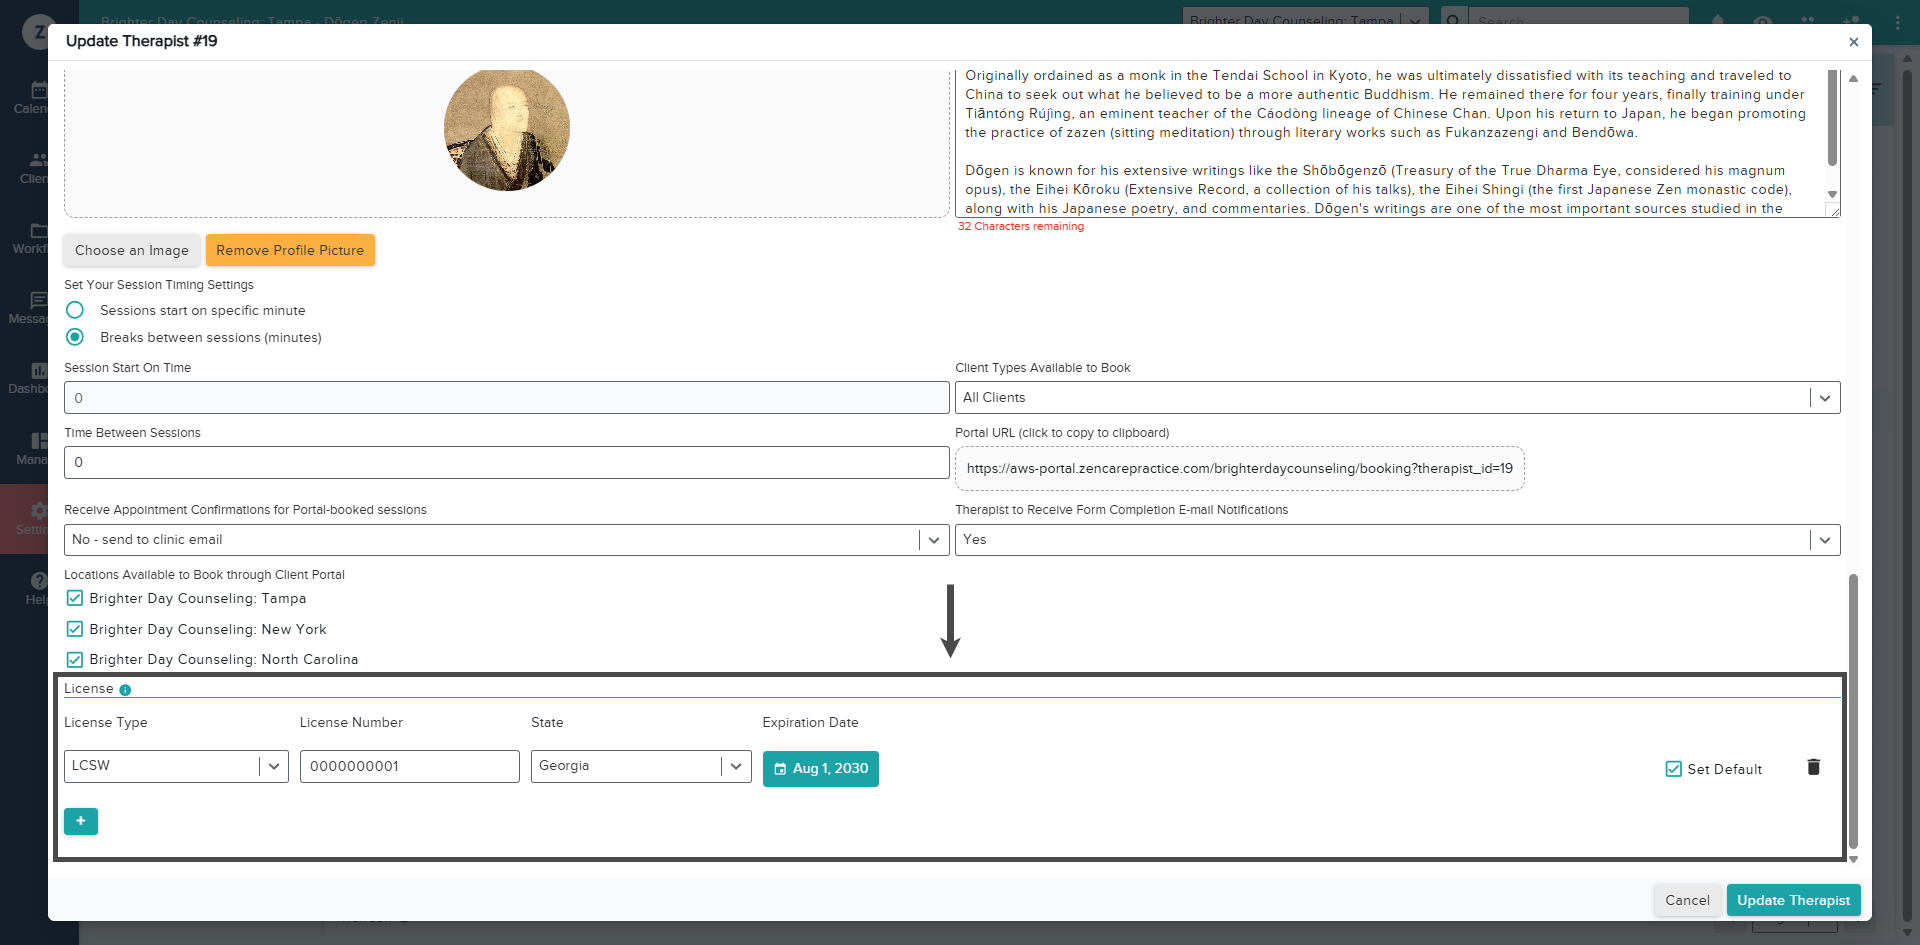Screen dimensions: 1920x945
Task: Open the Appointment Confirmations dropdown showing 'No - send to clinic email'
Action: pyautogui.click(x=506, y=539)
